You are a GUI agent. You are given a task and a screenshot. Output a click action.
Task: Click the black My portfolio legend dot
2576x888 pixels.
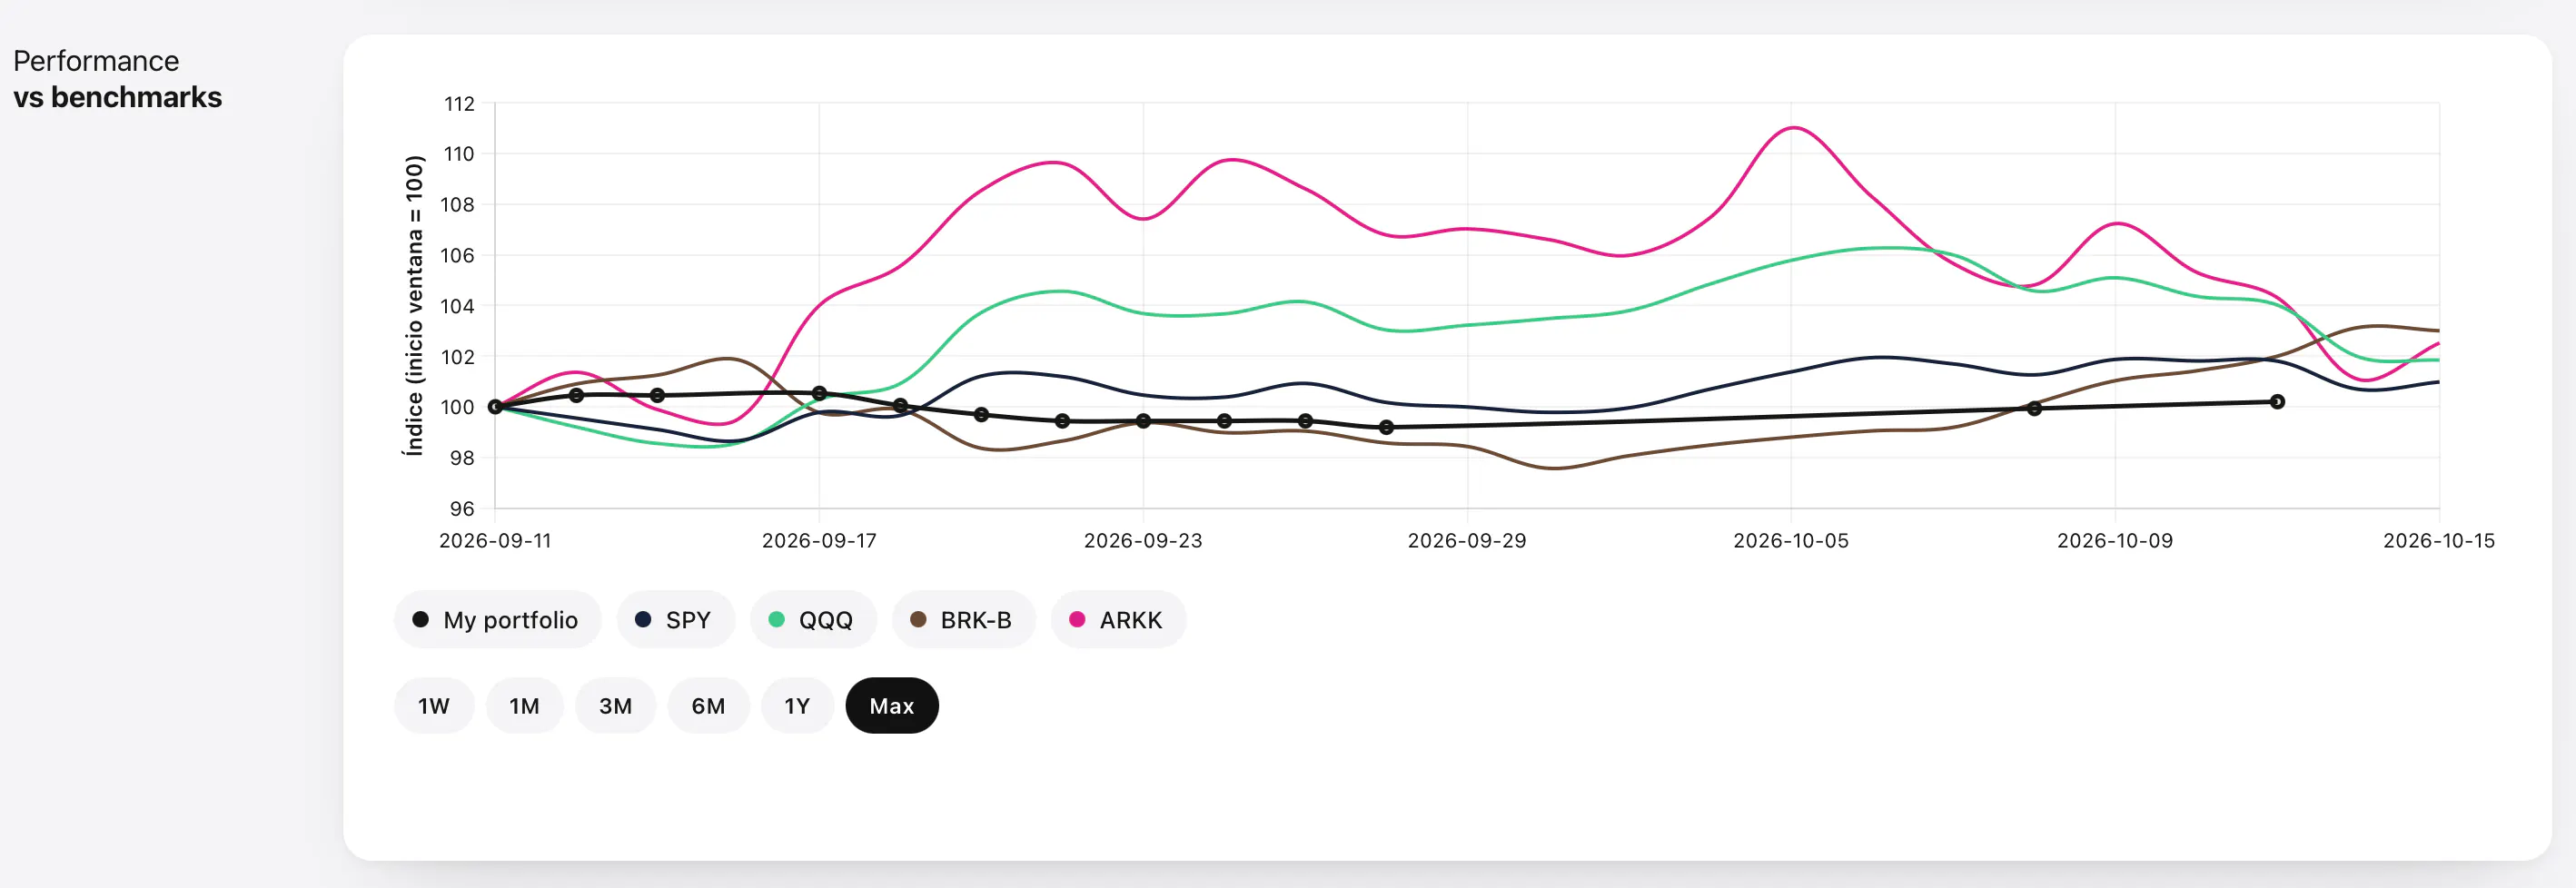[421, 620]
